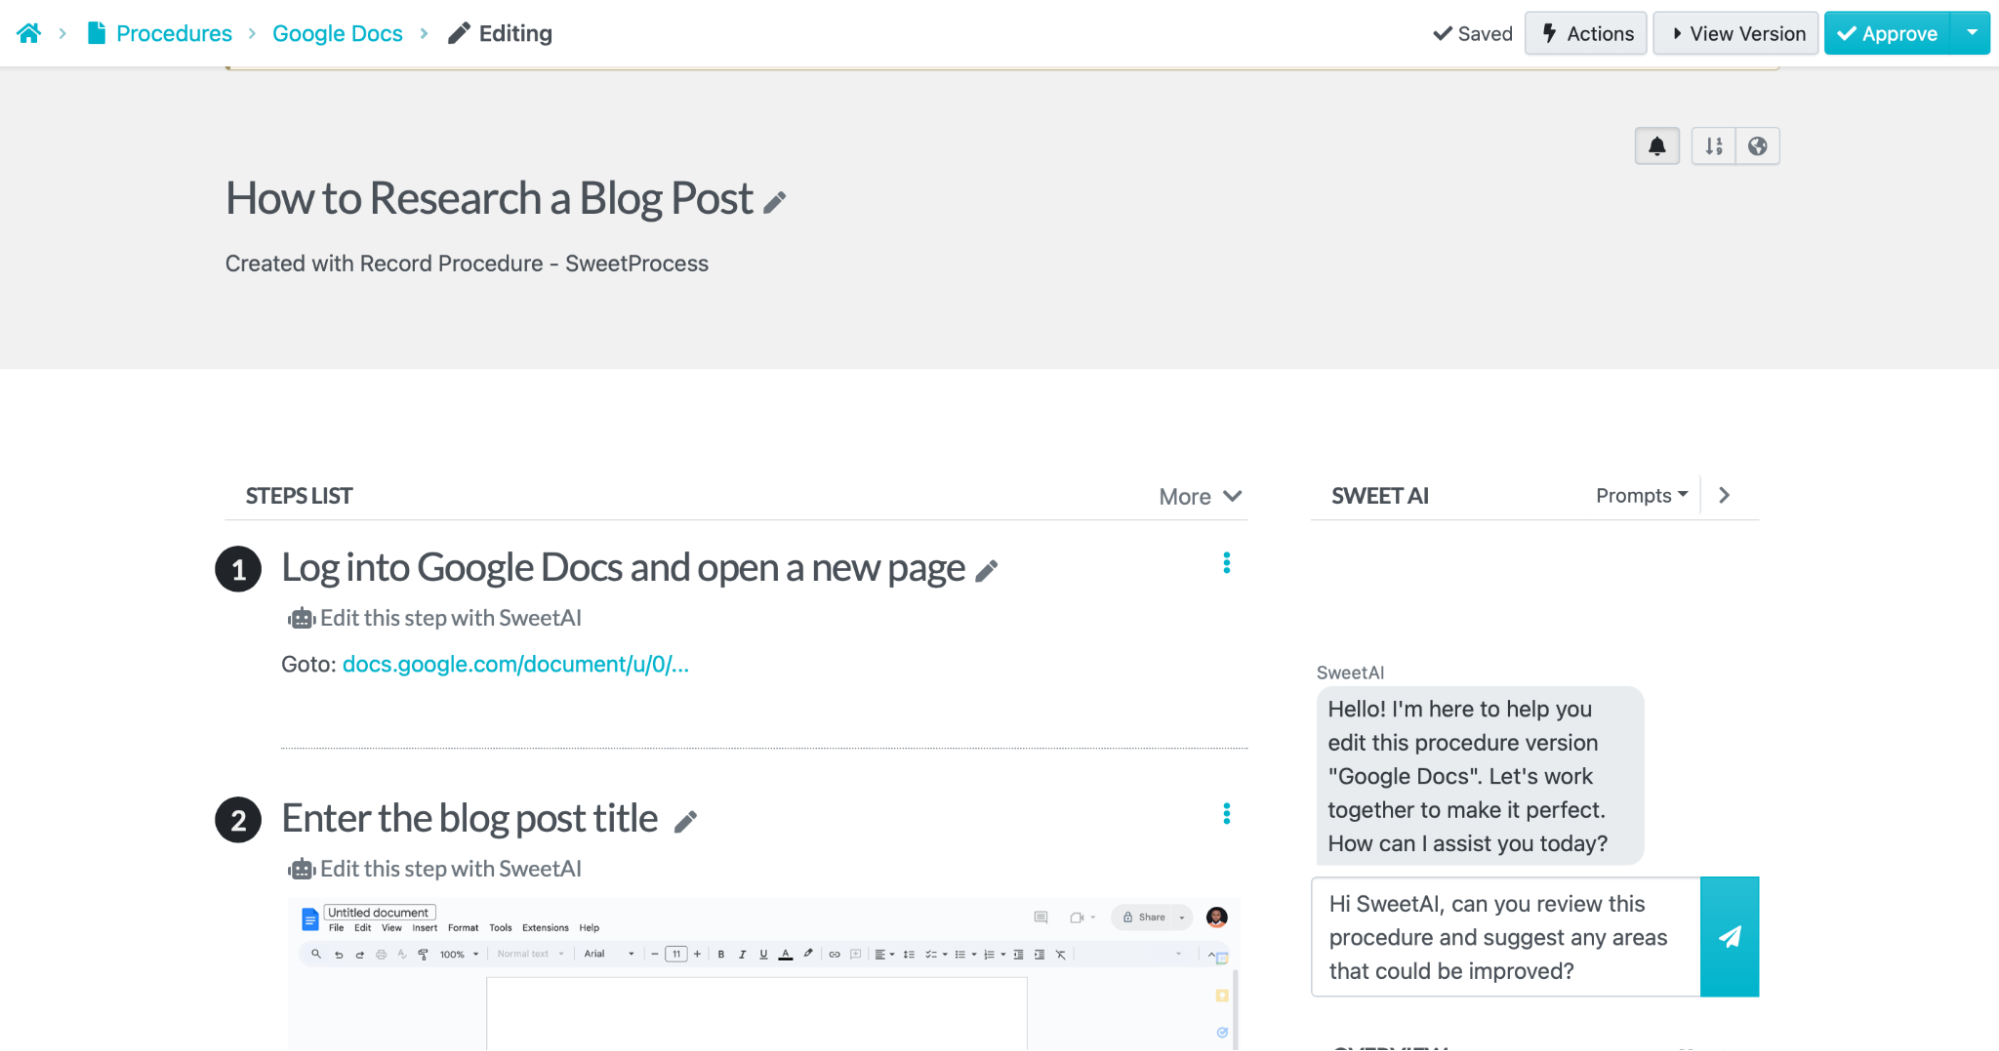Collapse the Sweet AI panel chevron
Image resolution: width=1999 pixels, height=1051 pixels.
pyautogui.click(x=1724, y=495)
